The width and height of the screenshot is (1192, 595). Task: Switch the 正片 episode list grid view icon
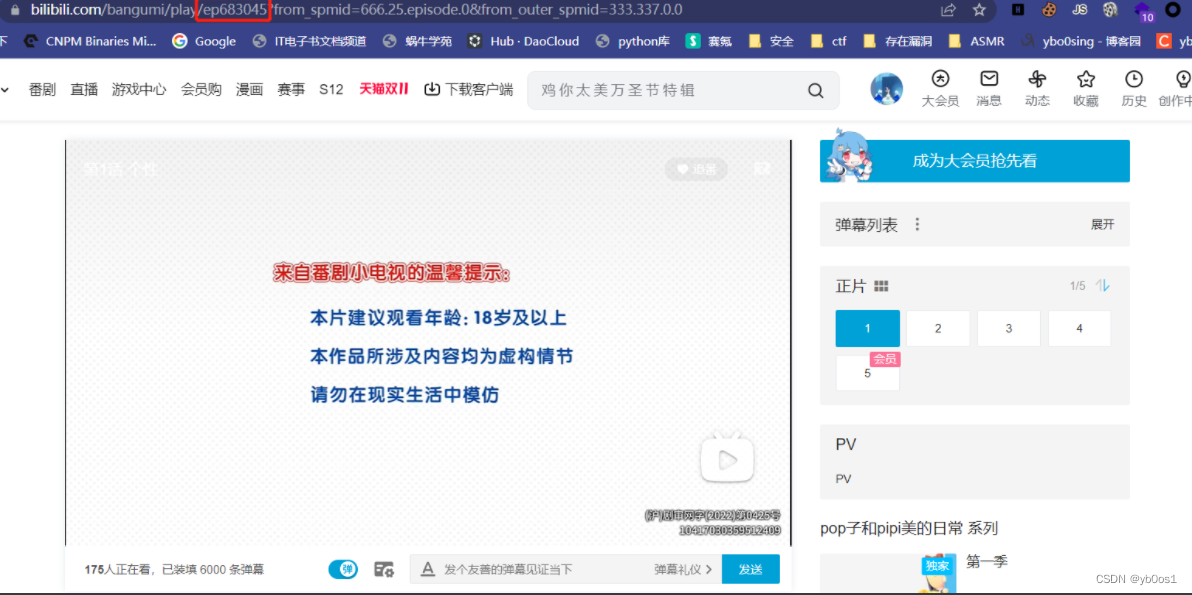click(881, 286)
